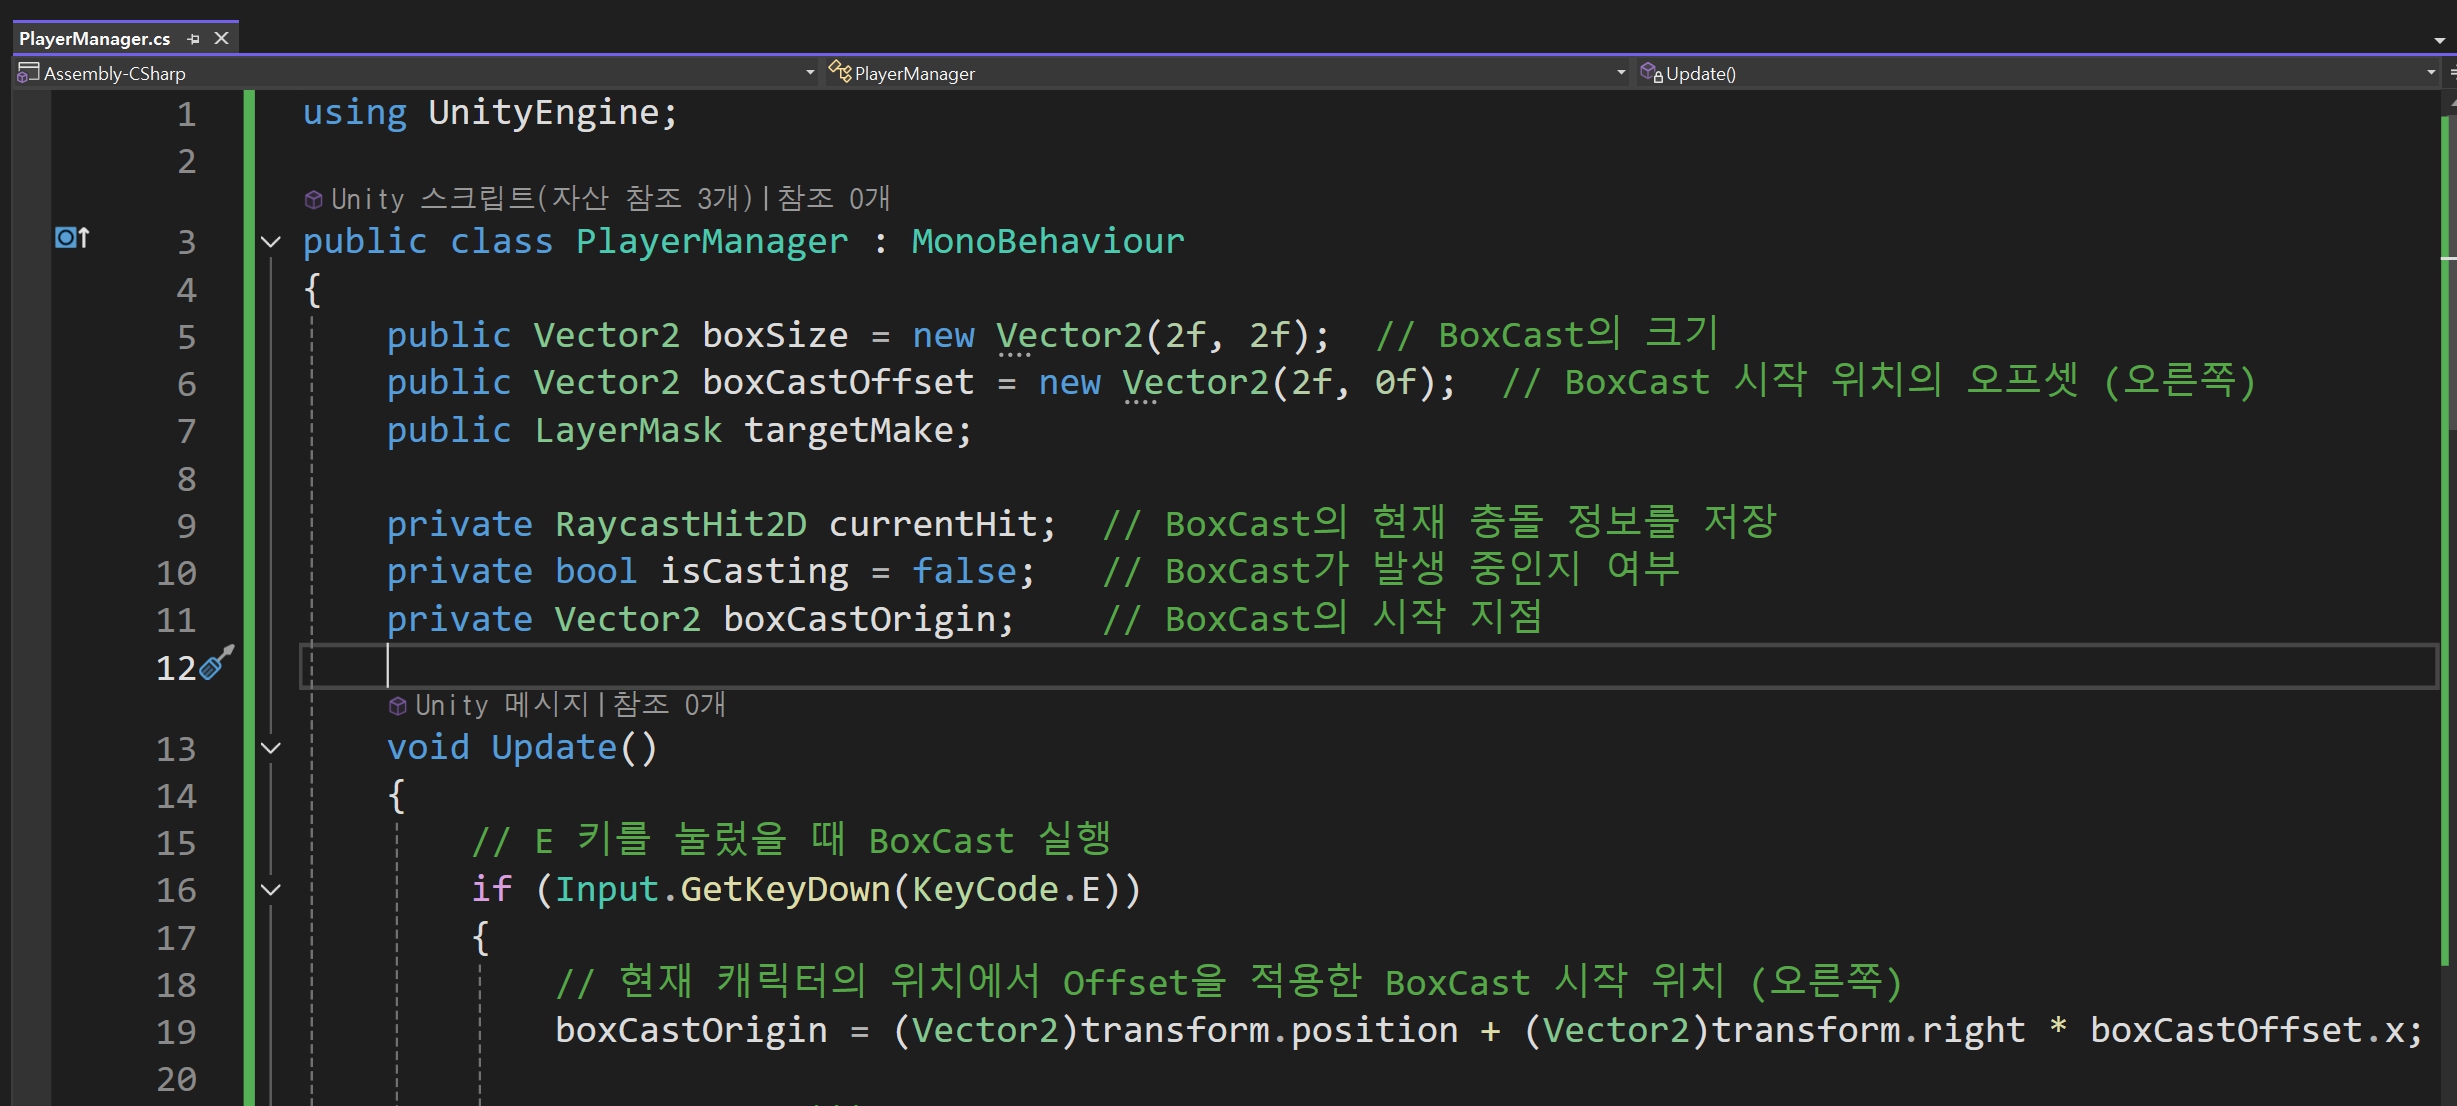
Task: Collapse the PlayerManager class outlining region
Action: click(271, 242)
